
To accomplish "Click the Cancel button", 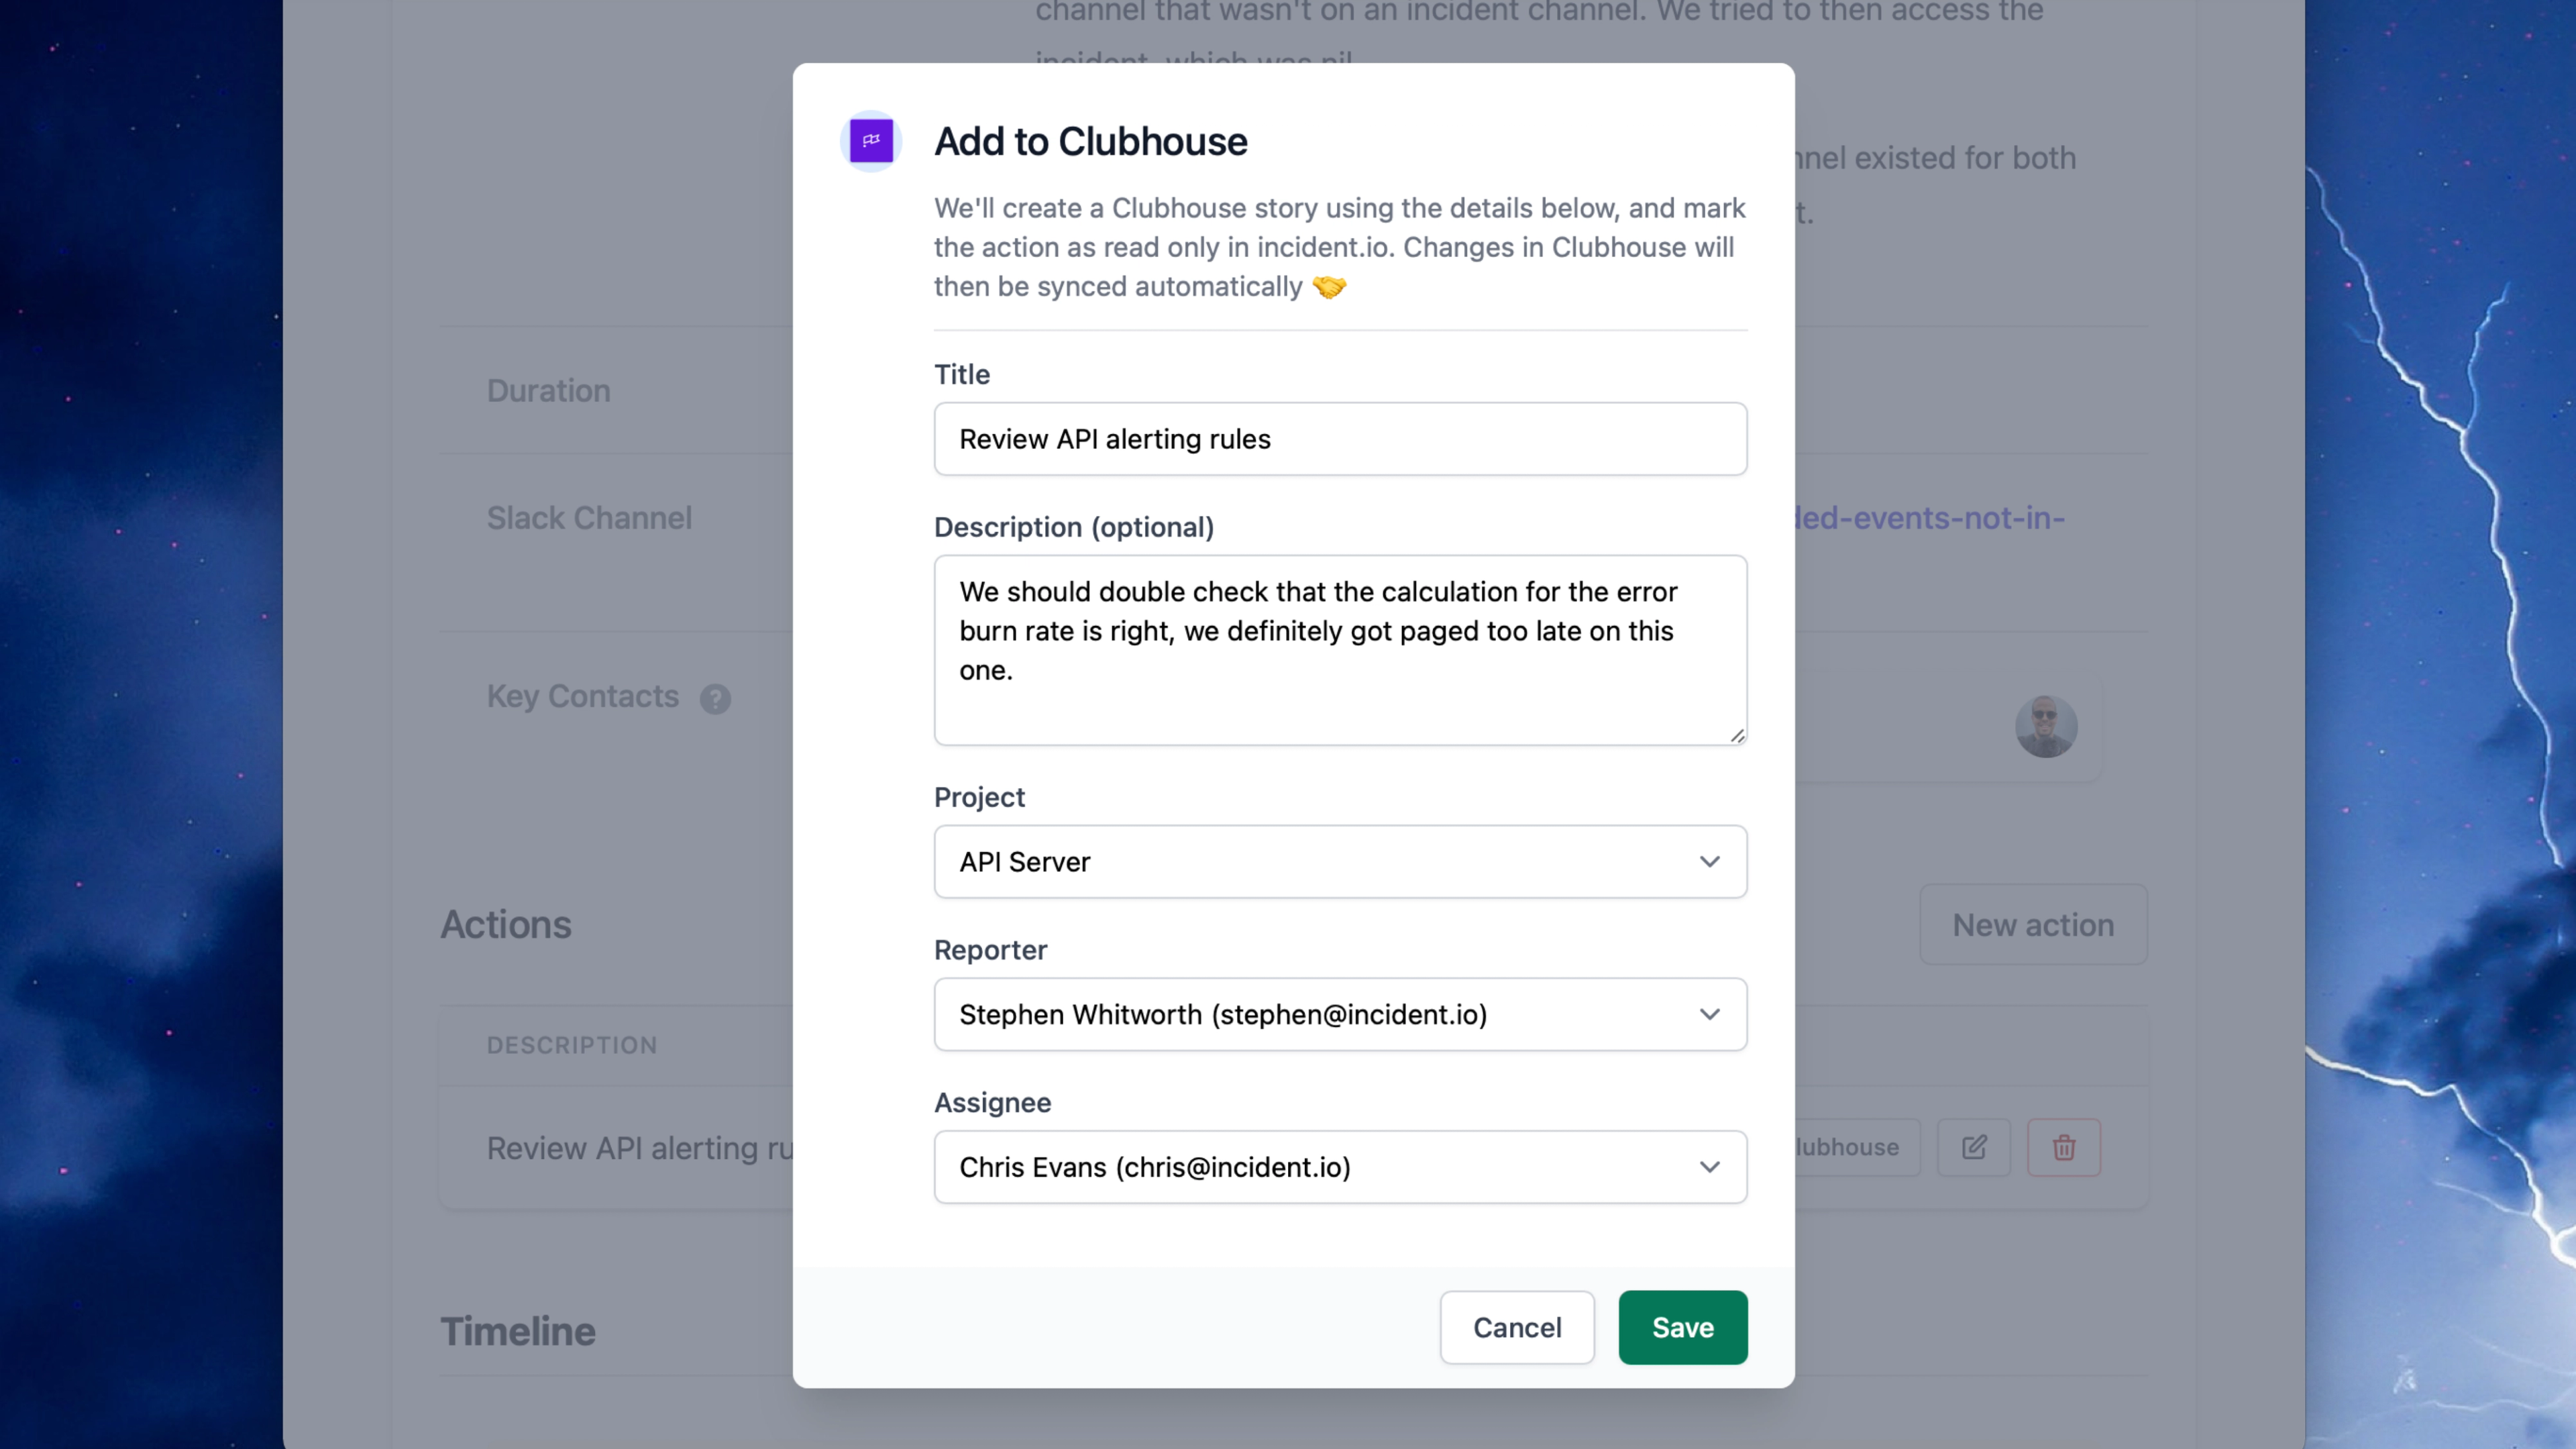I will 1516,1327.
